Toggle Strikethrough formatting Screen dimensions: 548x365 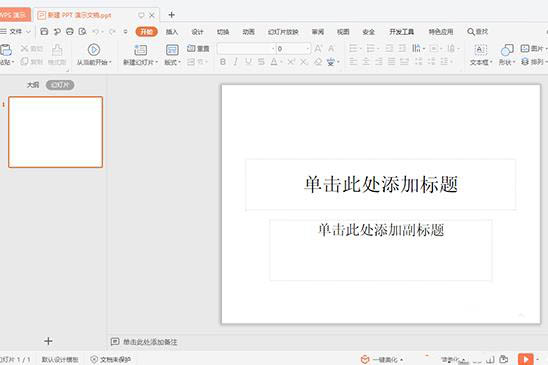coord(261,62)
